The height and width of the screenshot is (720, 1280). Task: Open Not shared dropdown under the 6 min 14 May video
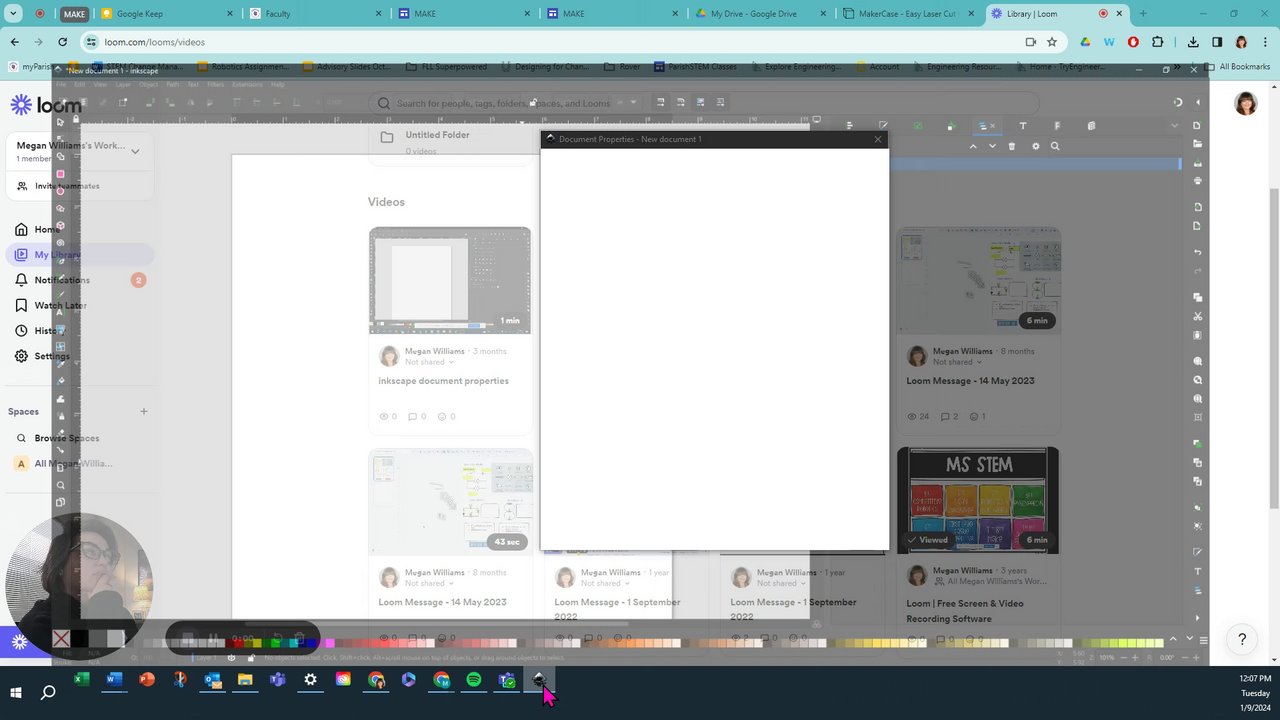pyautogui.click(x=956, y=362)
